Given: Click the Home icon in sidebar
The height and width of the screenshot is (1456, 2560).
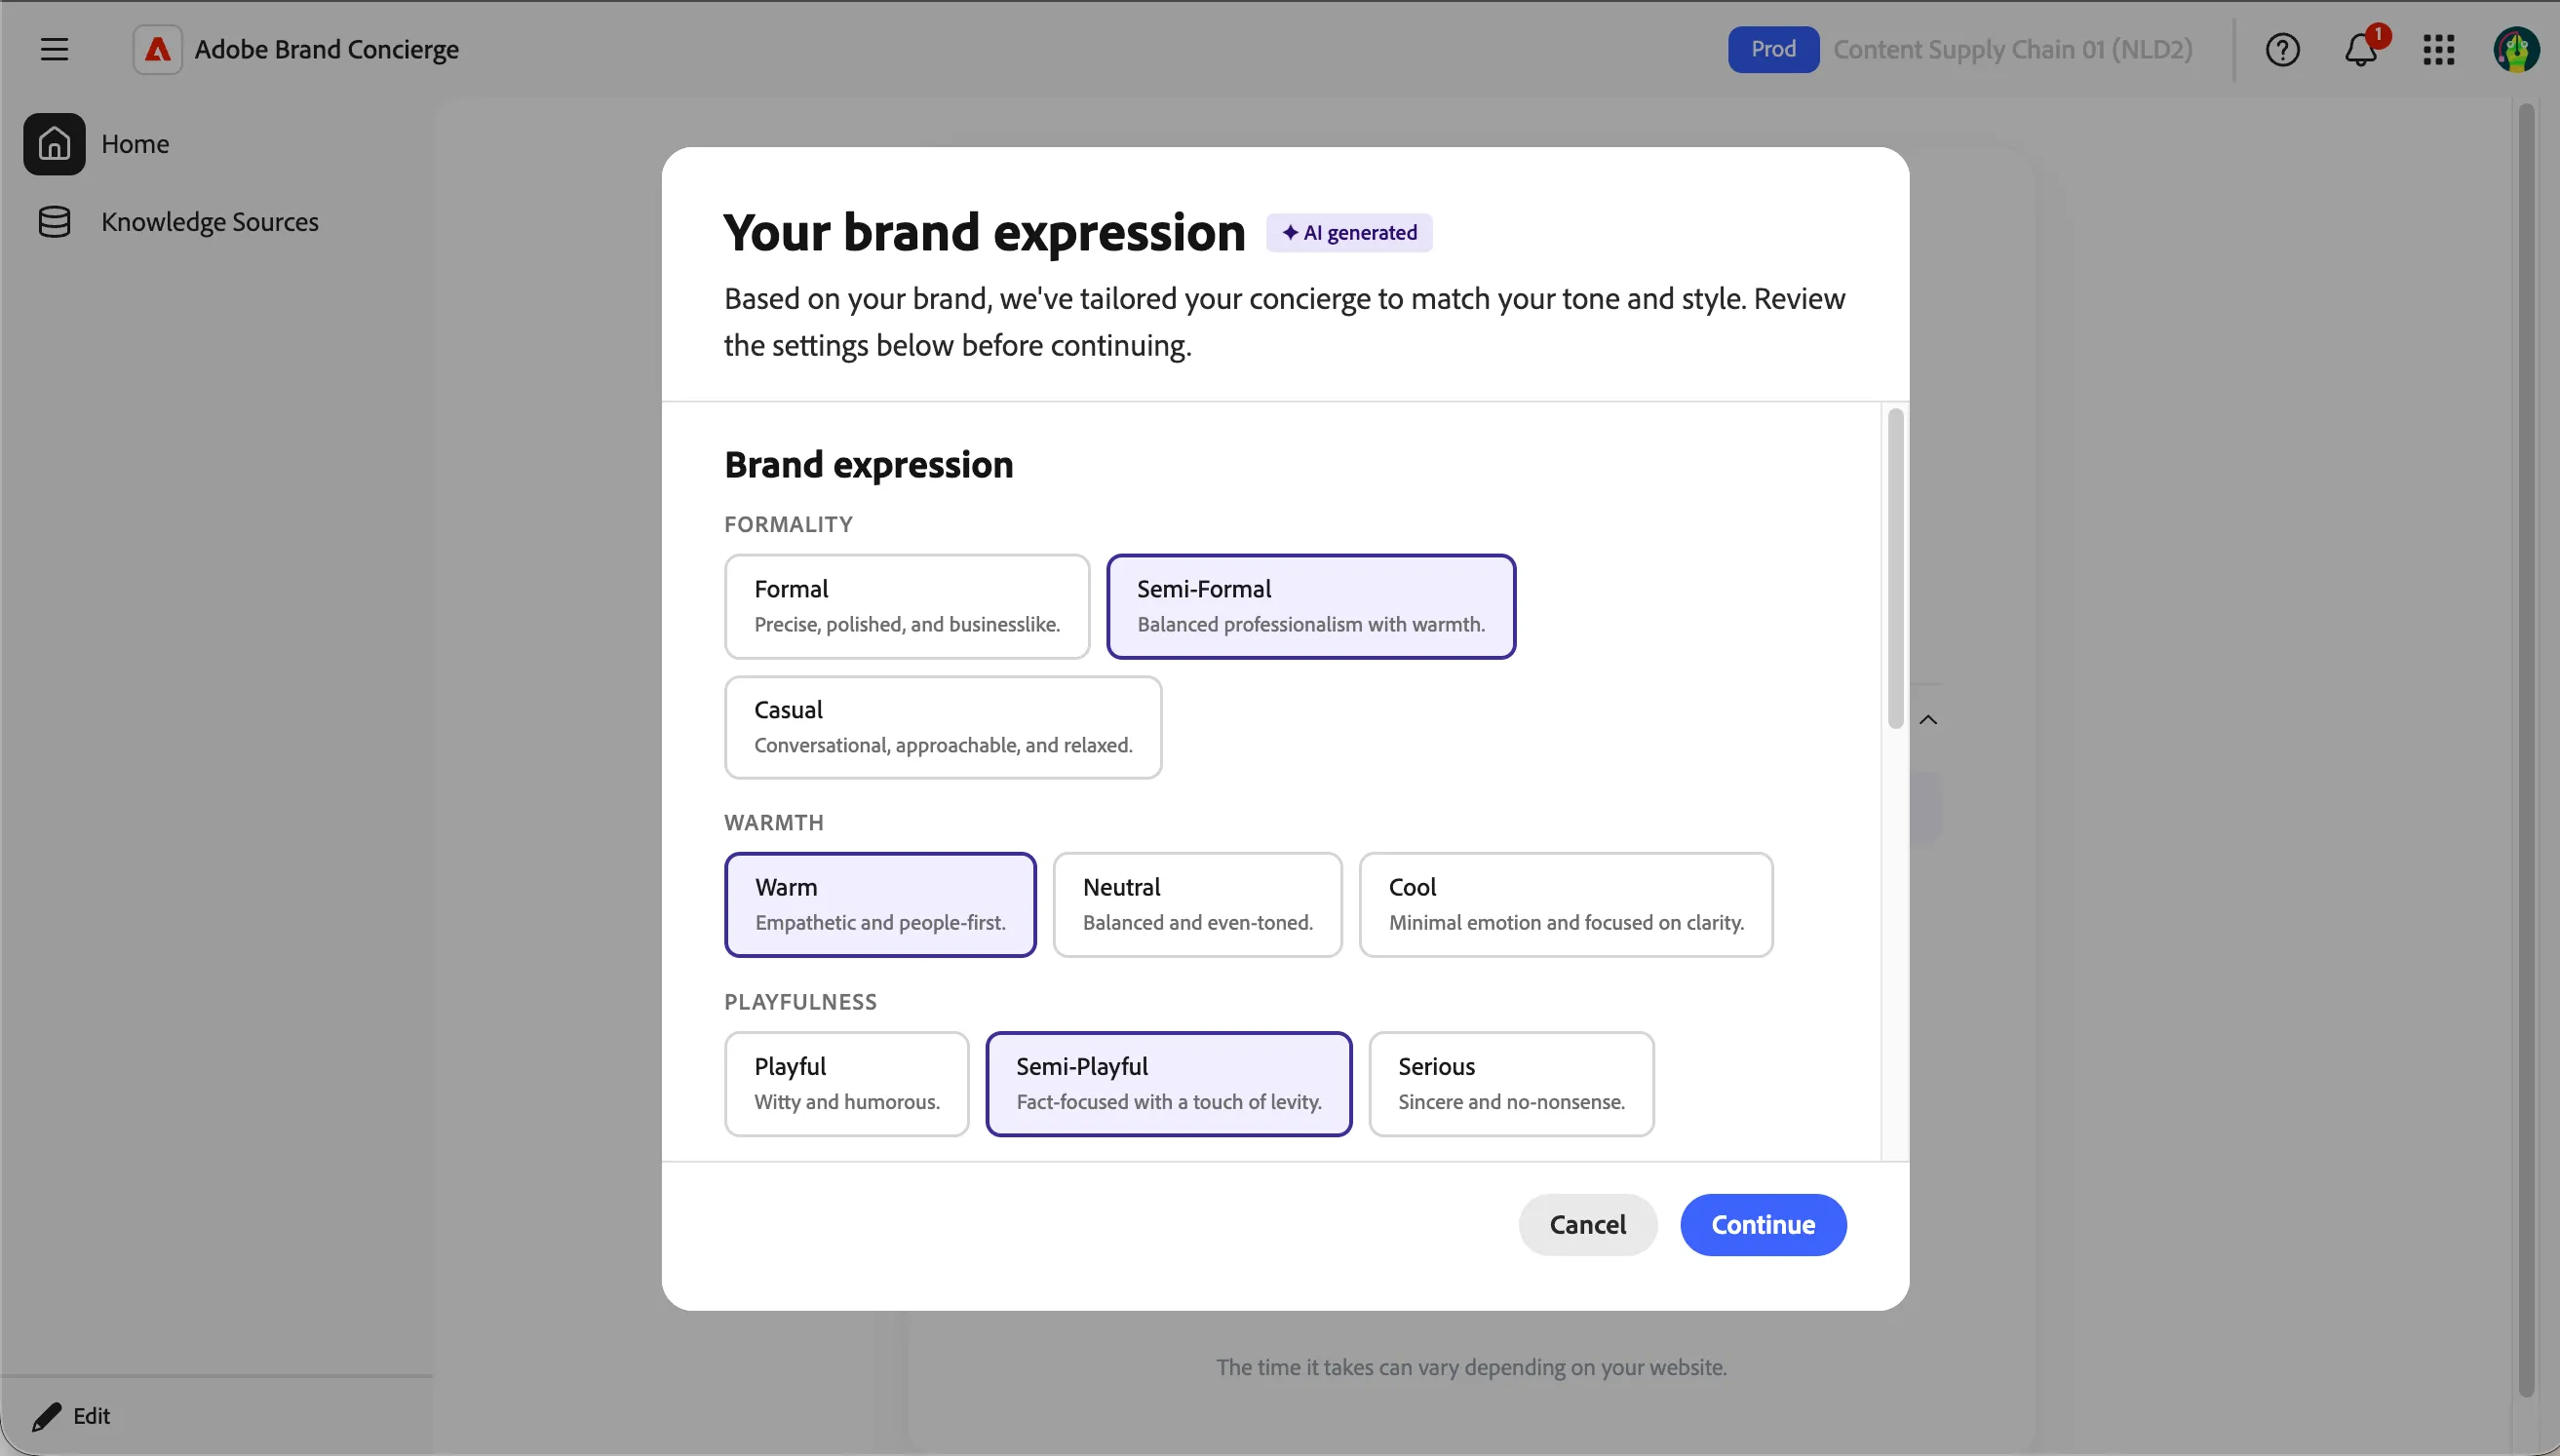Looking at the screenshot, I should pos(54,144).
